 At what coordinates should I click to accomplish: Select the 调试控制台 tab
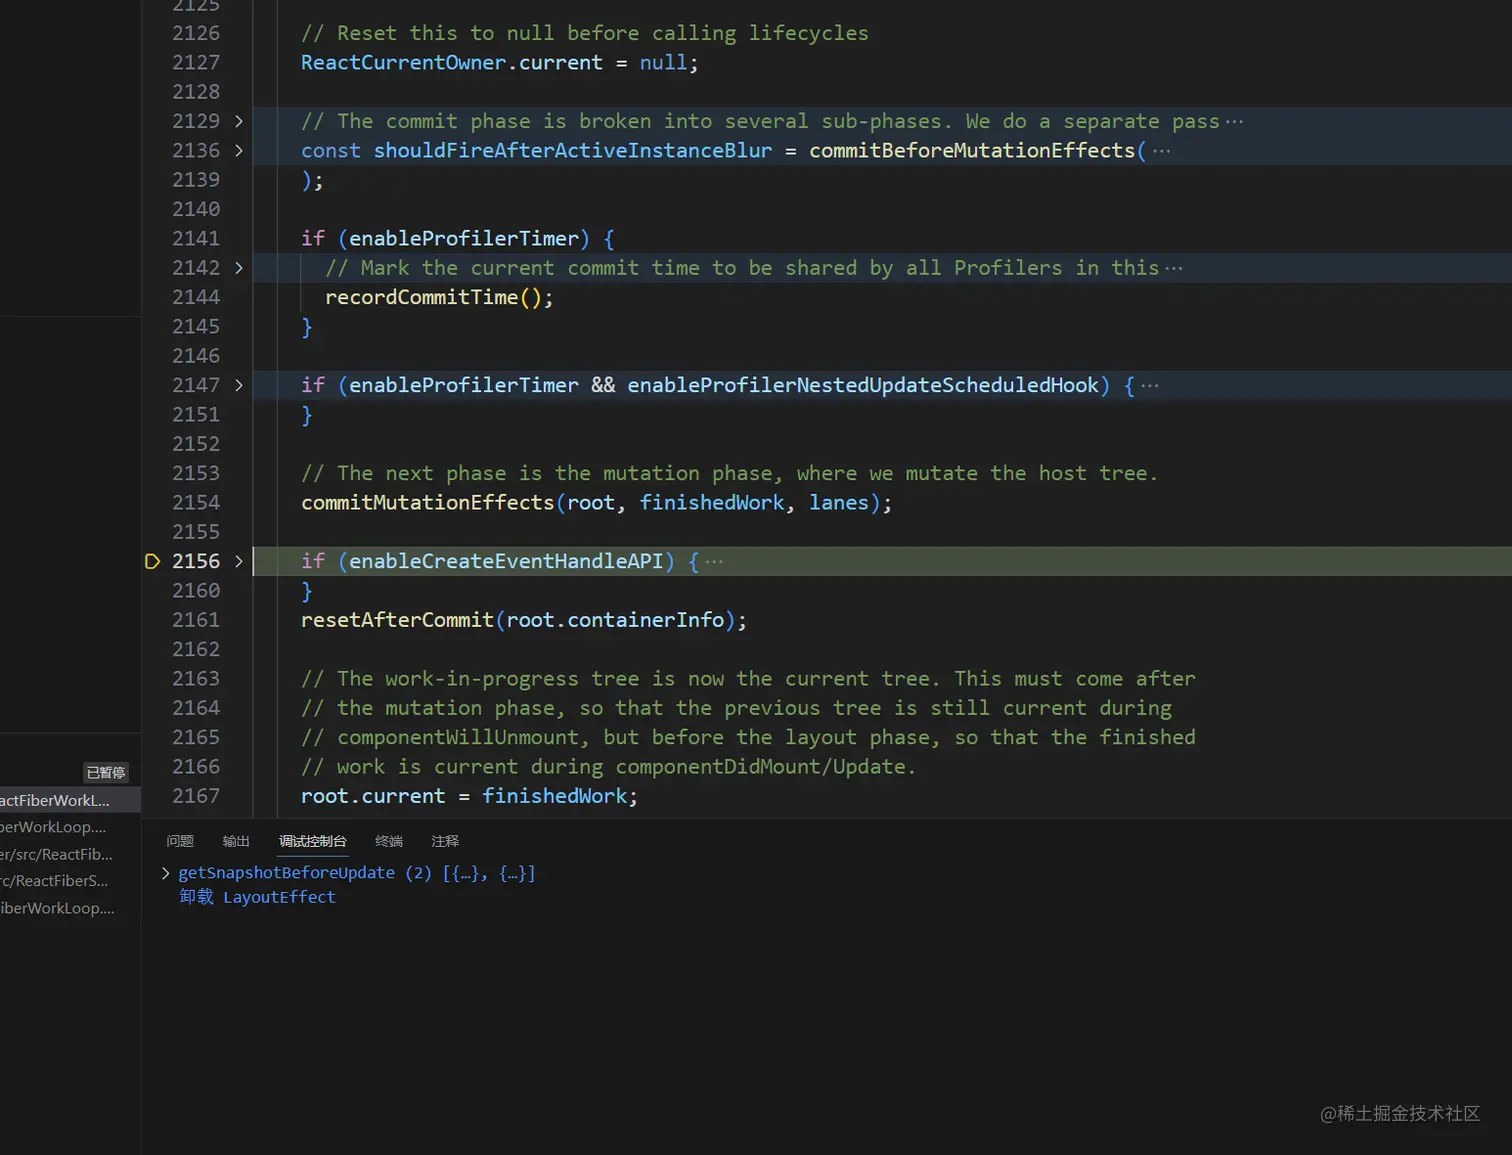coord(312,841)
